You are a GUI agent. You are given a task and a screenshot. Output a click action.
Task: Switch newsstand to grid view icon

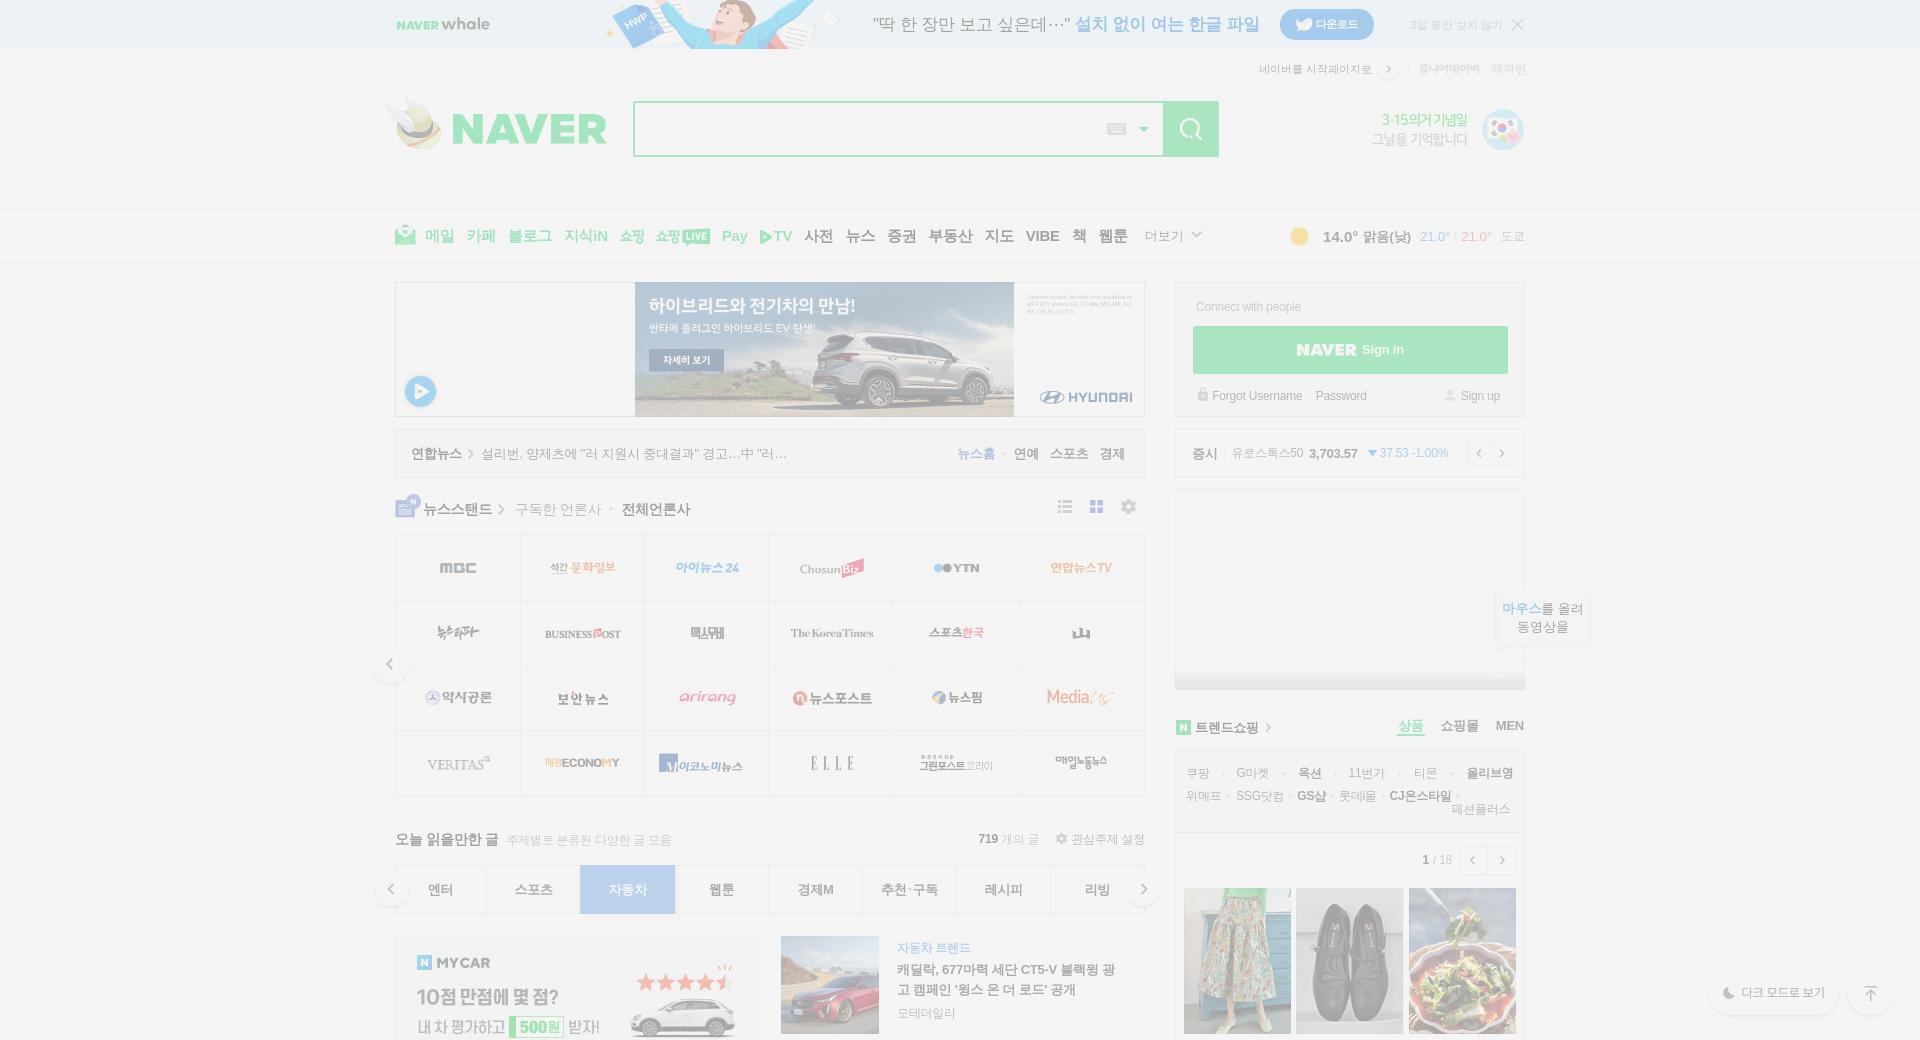tap(1096, 507)
